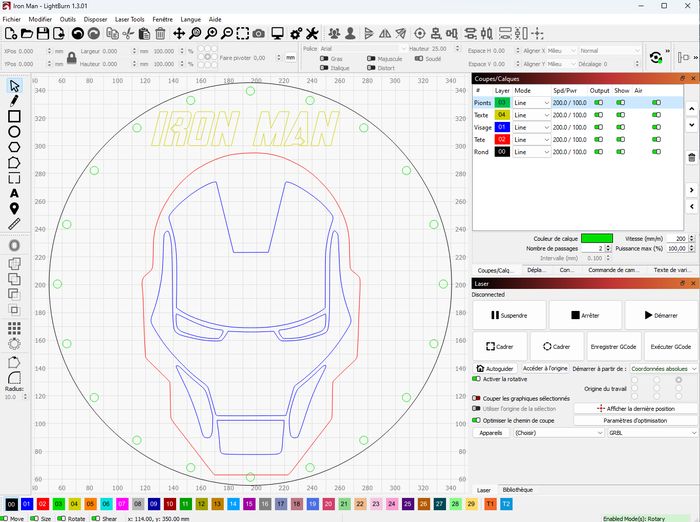Viewport: 700px width, 522px height.
Task: Toggle Optimiser le chemin de coupe
Action: click(476, 420)
